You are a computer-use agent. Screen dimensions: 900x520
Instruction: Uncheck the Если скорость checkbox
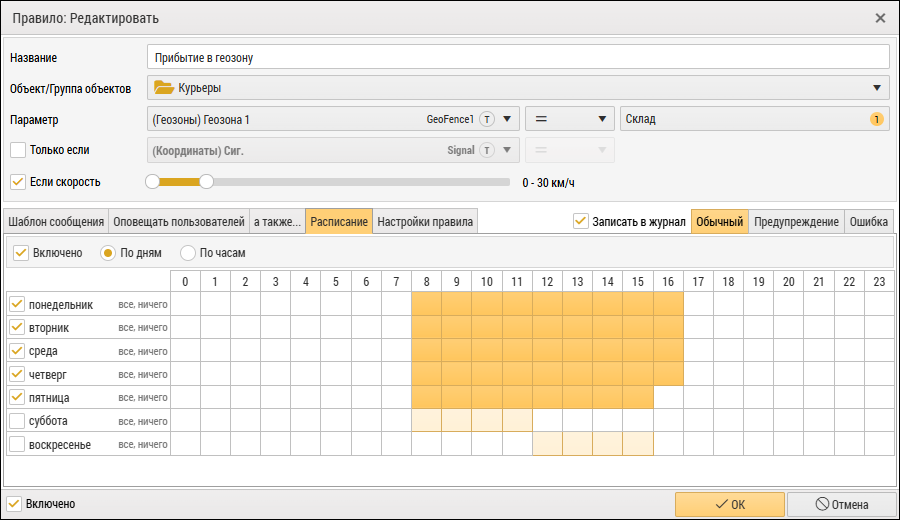(x=17, y=182)
